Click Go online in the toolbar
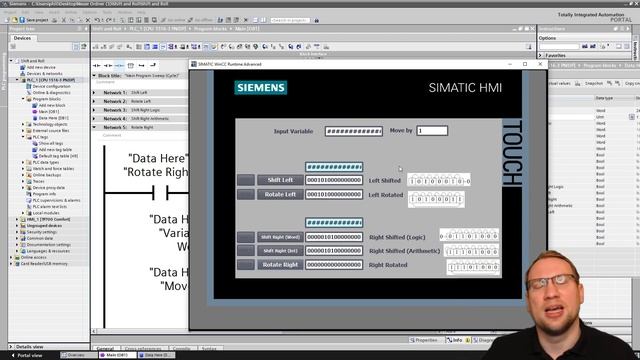The width and height of the screenshot is (640, 360). tap(173, 20)
